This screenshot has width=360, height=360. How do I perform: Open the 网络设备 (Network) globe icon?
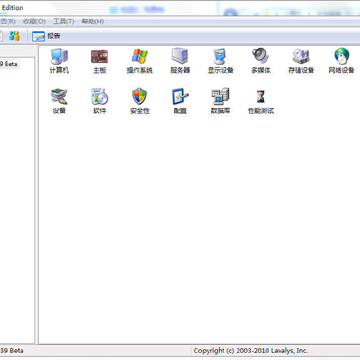[341, 56]
